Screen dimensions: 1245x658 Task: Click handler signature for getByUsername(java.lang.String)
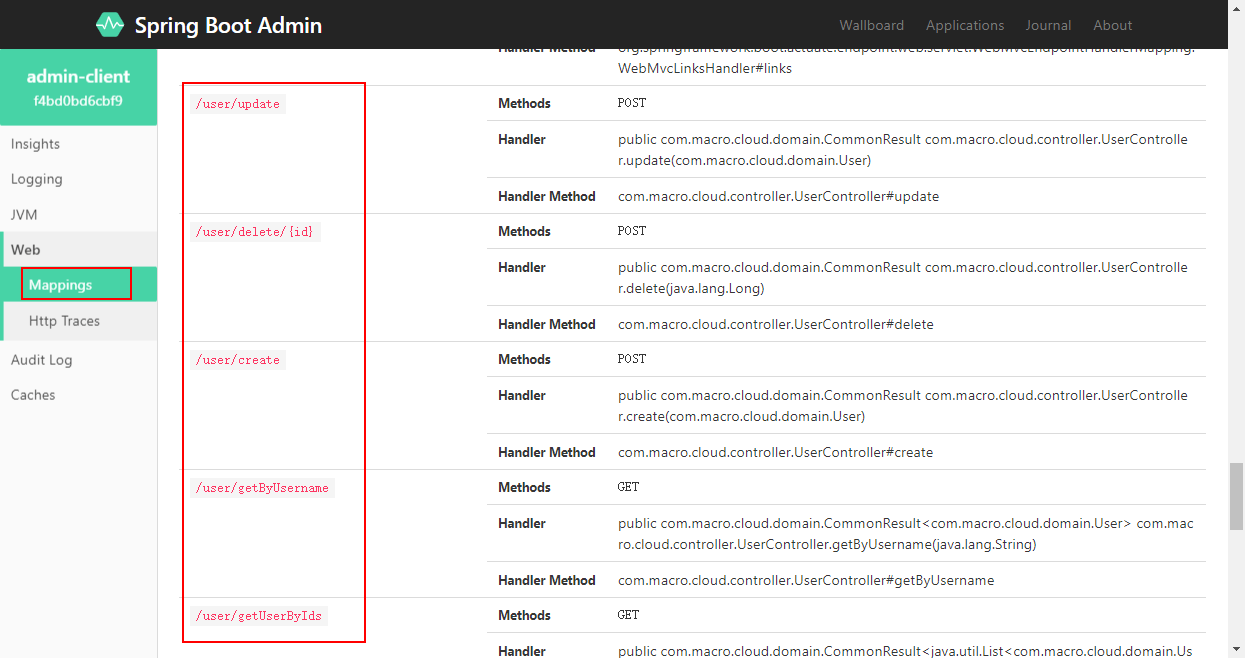point(906,534)
